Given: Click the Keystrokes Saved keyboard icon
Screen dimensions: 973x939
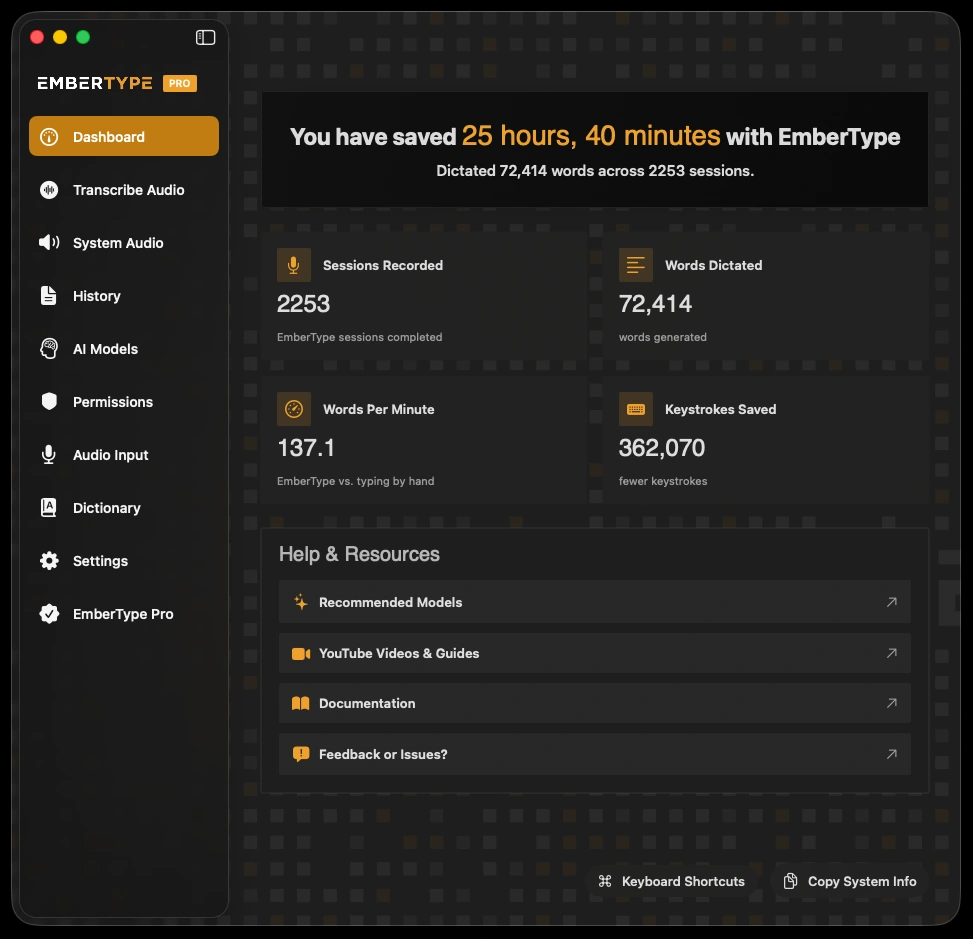Looking at the screenshot, I should pyautogui.click(x=635, y=409).
